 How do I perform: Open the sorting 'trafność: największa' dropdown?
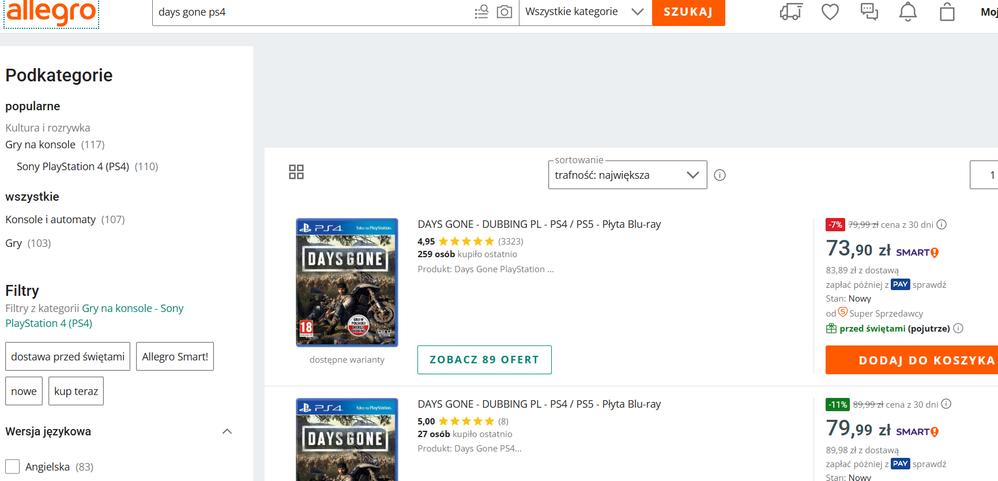[x=627, y=175]
